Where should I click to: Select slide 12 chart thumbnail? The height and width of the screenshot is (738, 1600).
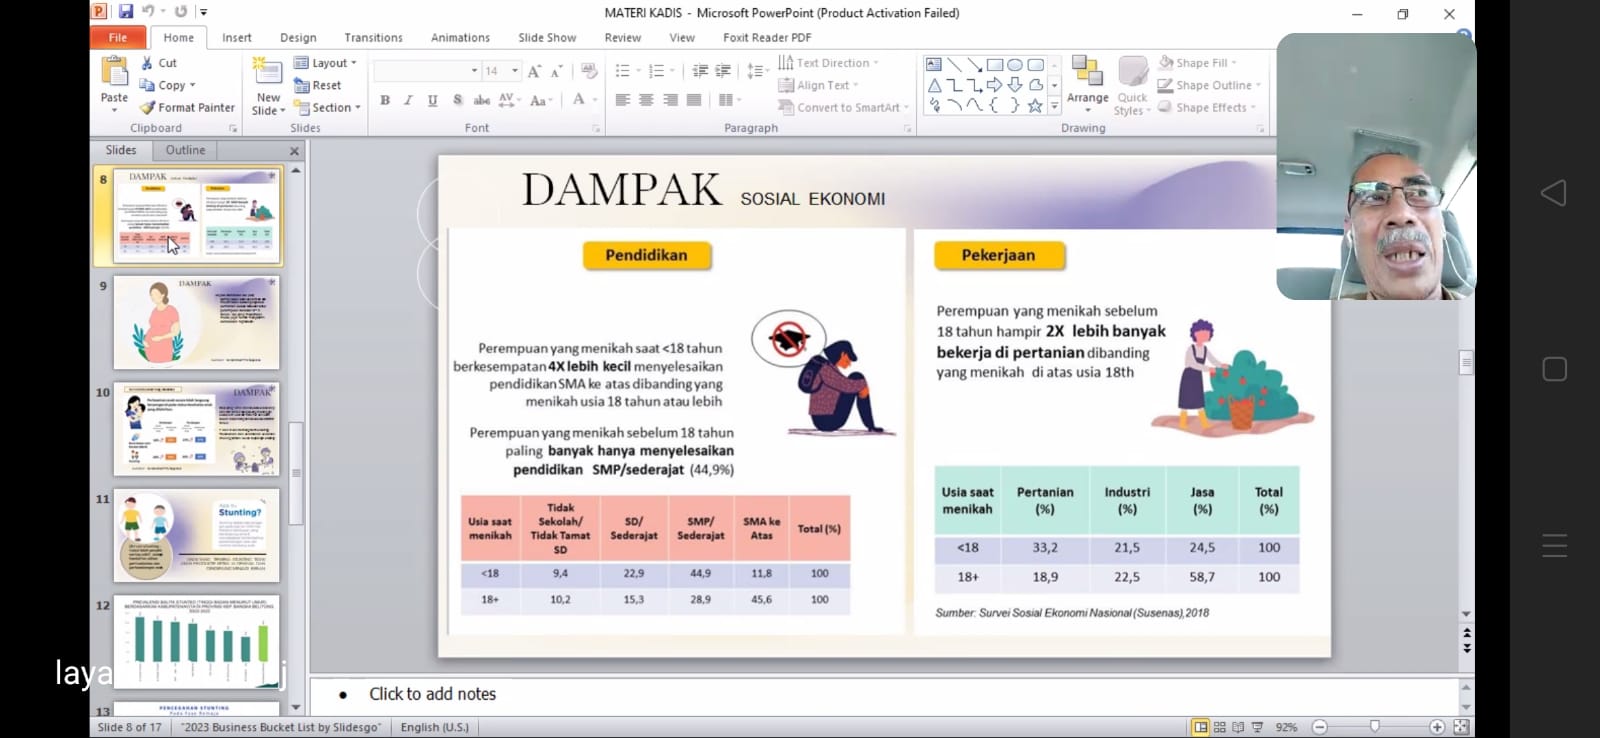pyautogui.click(x=196, y=641)
